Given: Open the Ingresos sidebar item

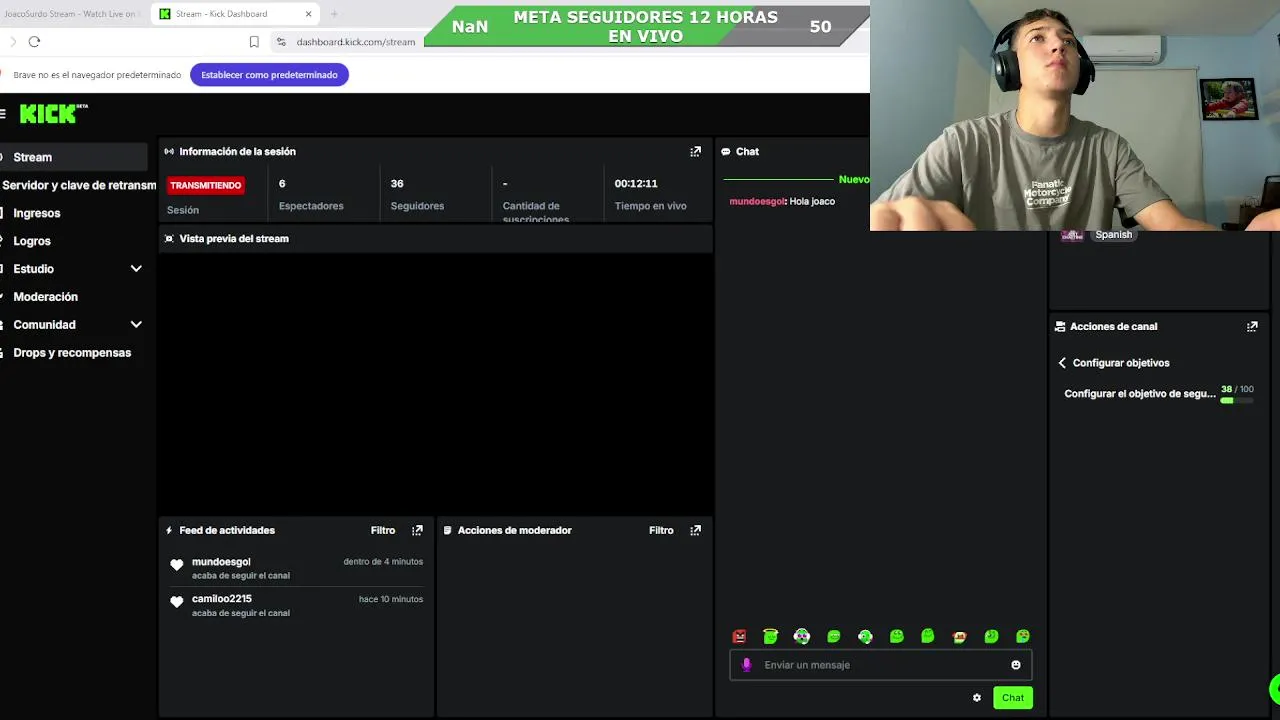Looking at the screenshot, I should pyautogui.click(x=37, y=213).
